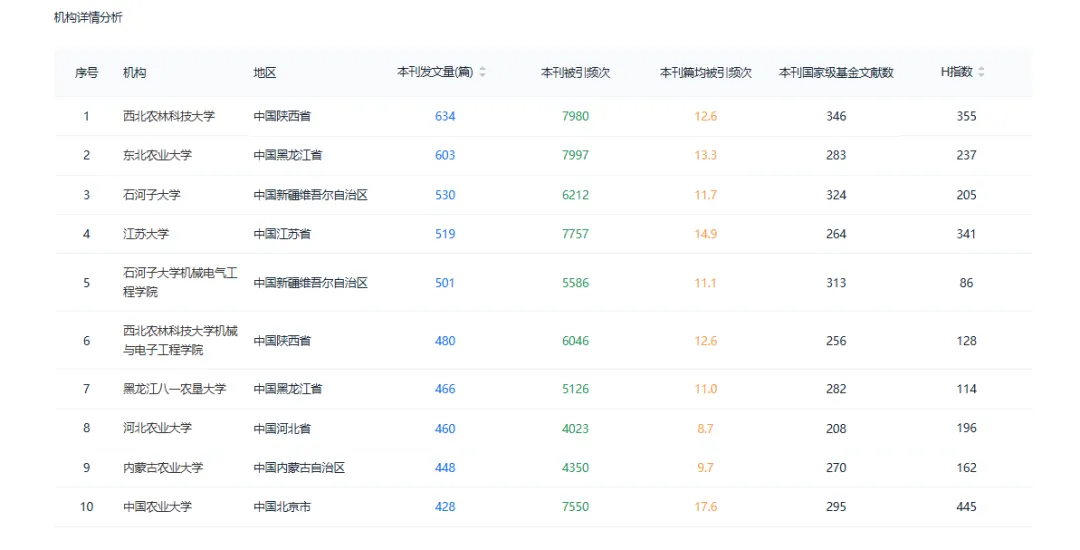This screenshot has width=1080, height=550.
Task: Click citation count 5126
Action: (x=575, y=389)
